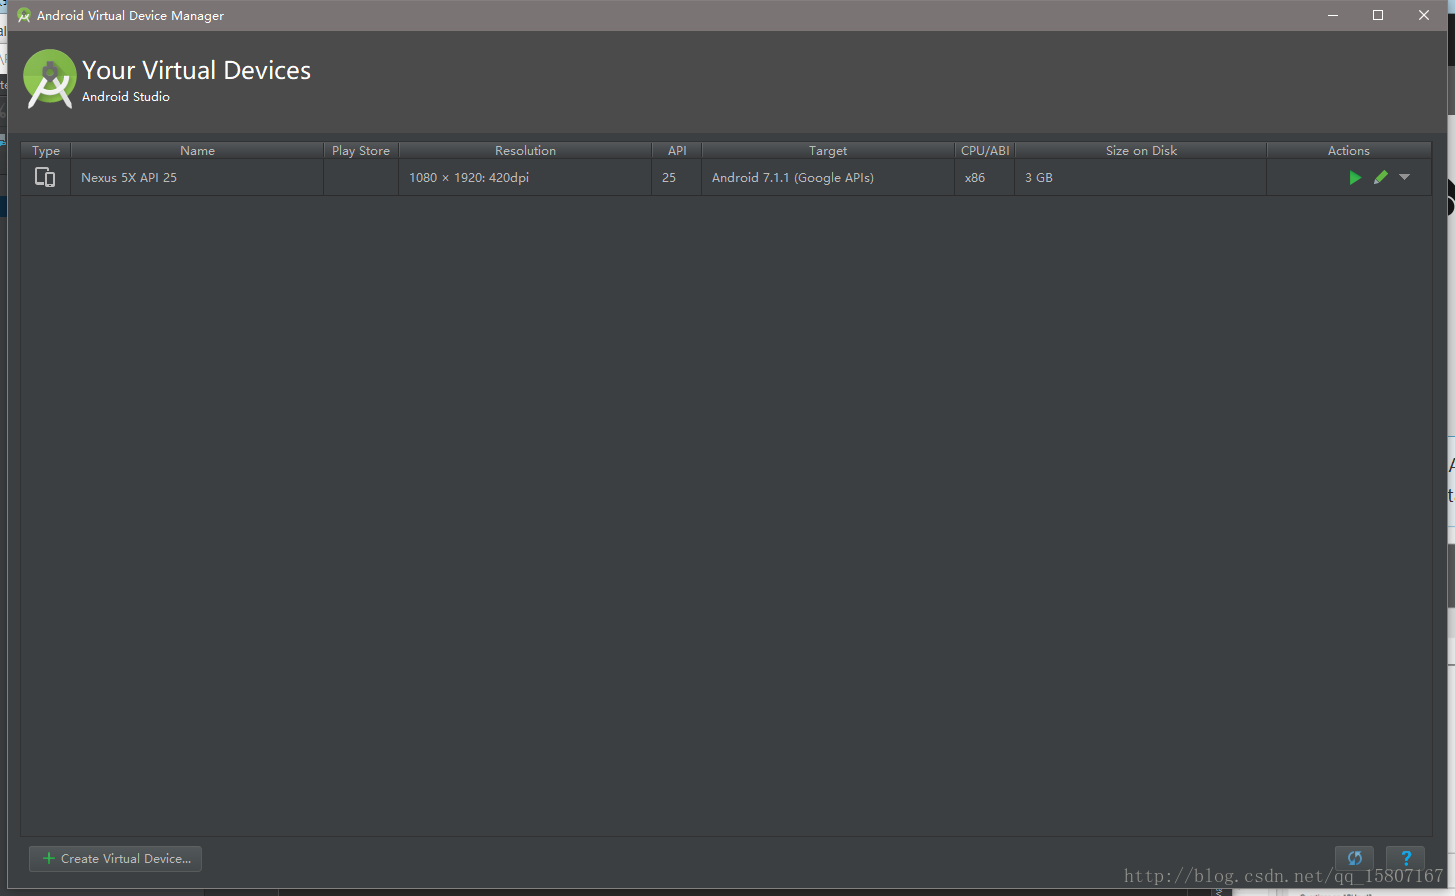This screenshot has width=1455, height=896.
Task: Sort by Target column header
Action: click(x=828, y=150)
